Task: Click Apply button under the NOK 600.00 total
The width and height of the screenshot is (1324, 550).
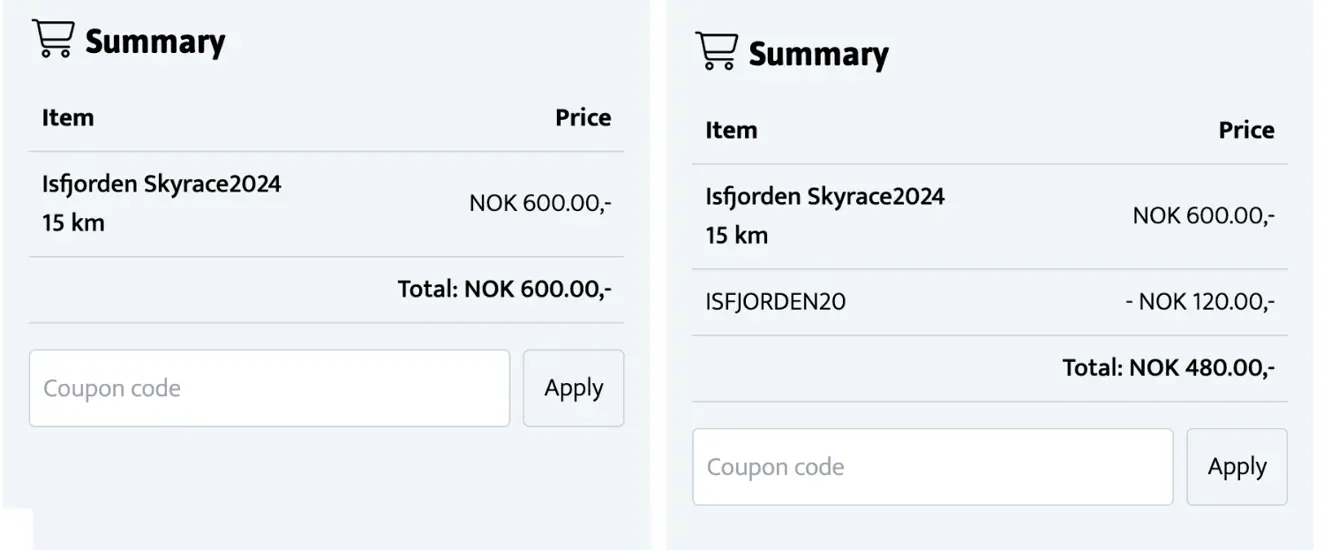Action: pos(573,388)
